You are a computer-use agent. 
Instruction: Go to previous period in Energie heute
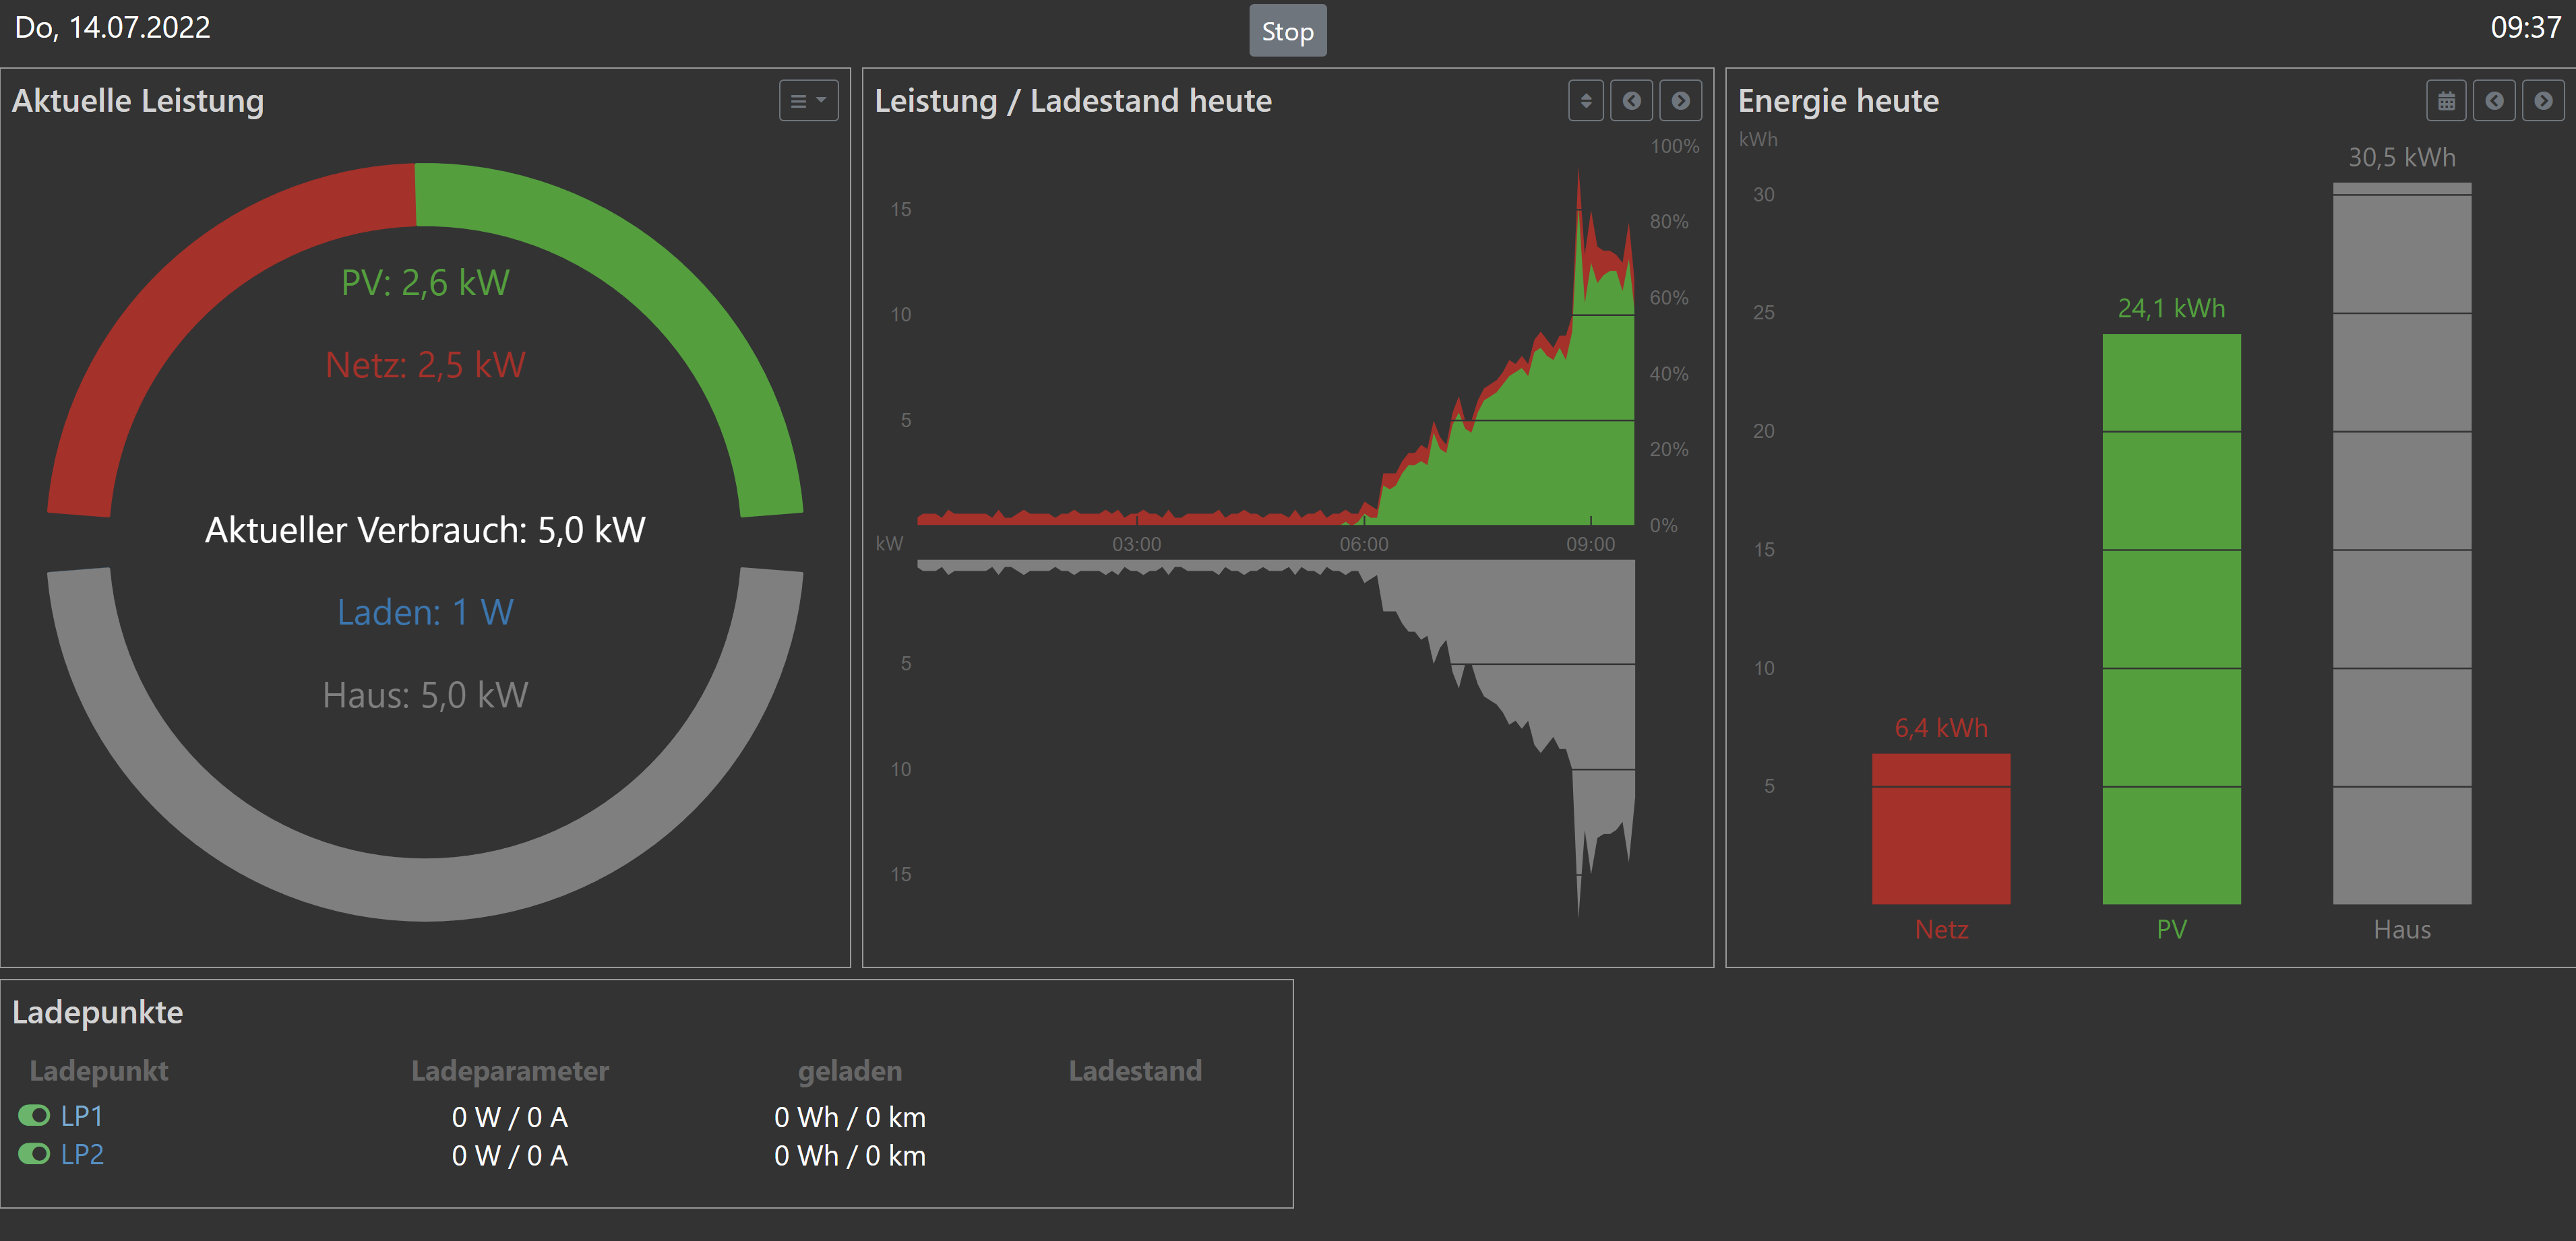click(x=2494, y=101)
